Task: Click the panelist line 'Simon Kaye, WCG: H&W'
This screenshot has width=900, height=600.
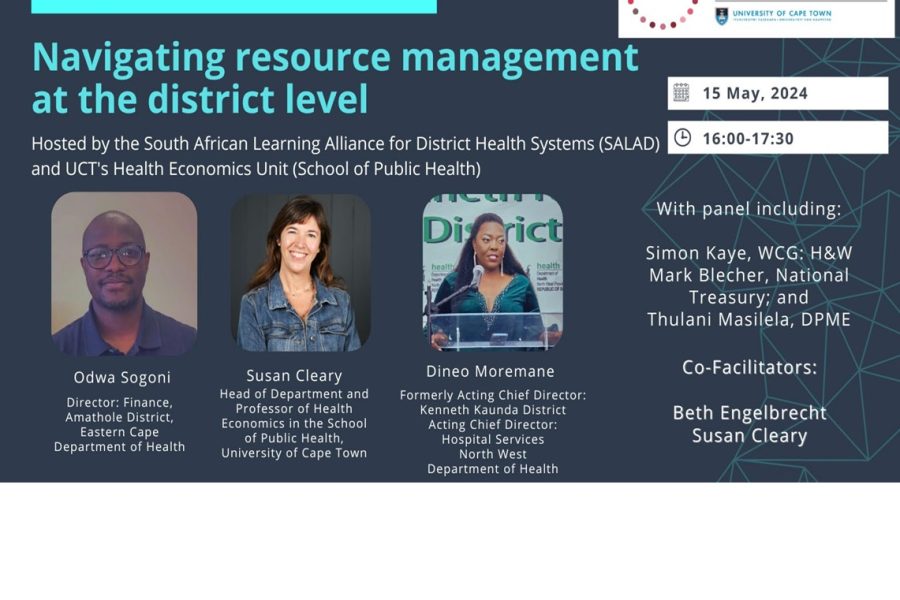Action: [749, 253]
